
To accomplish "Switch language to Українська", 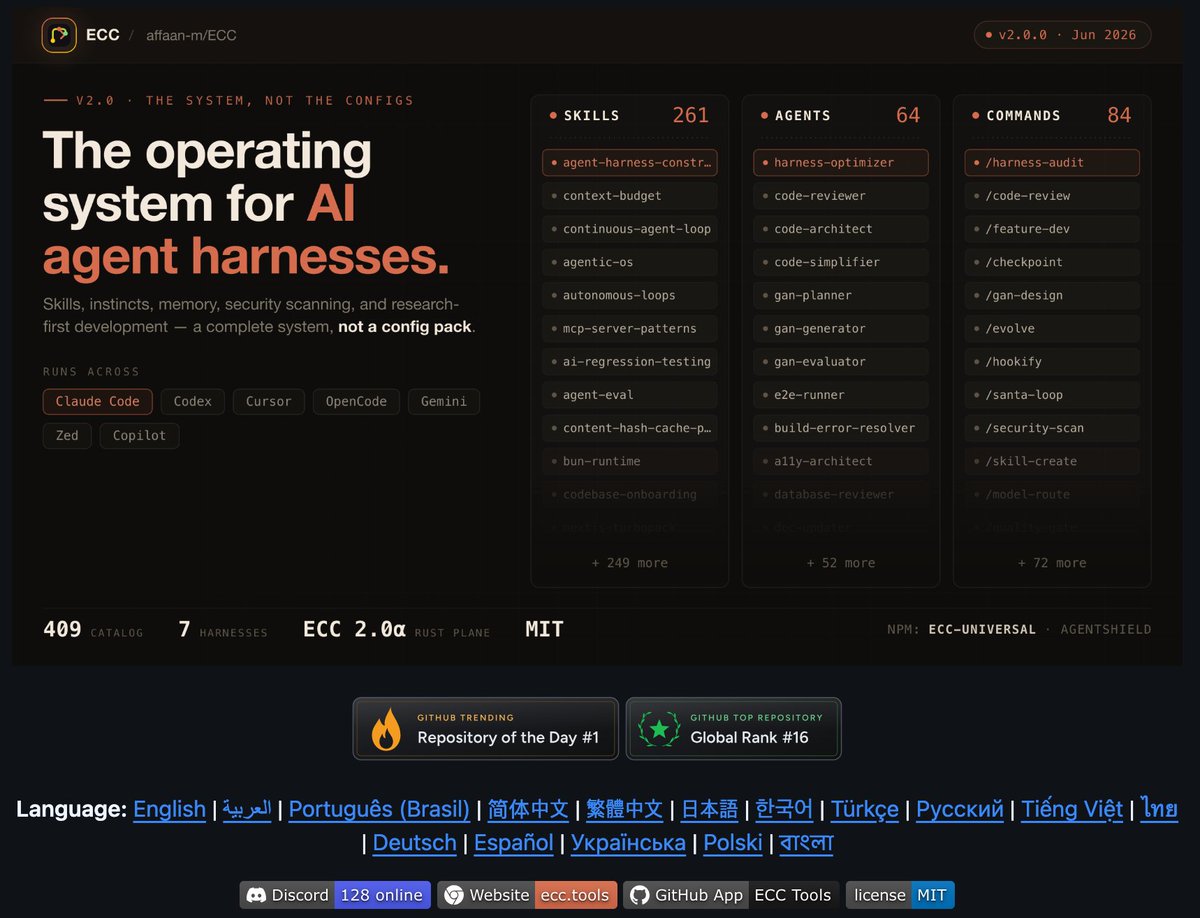I will [x=628, y=843].
